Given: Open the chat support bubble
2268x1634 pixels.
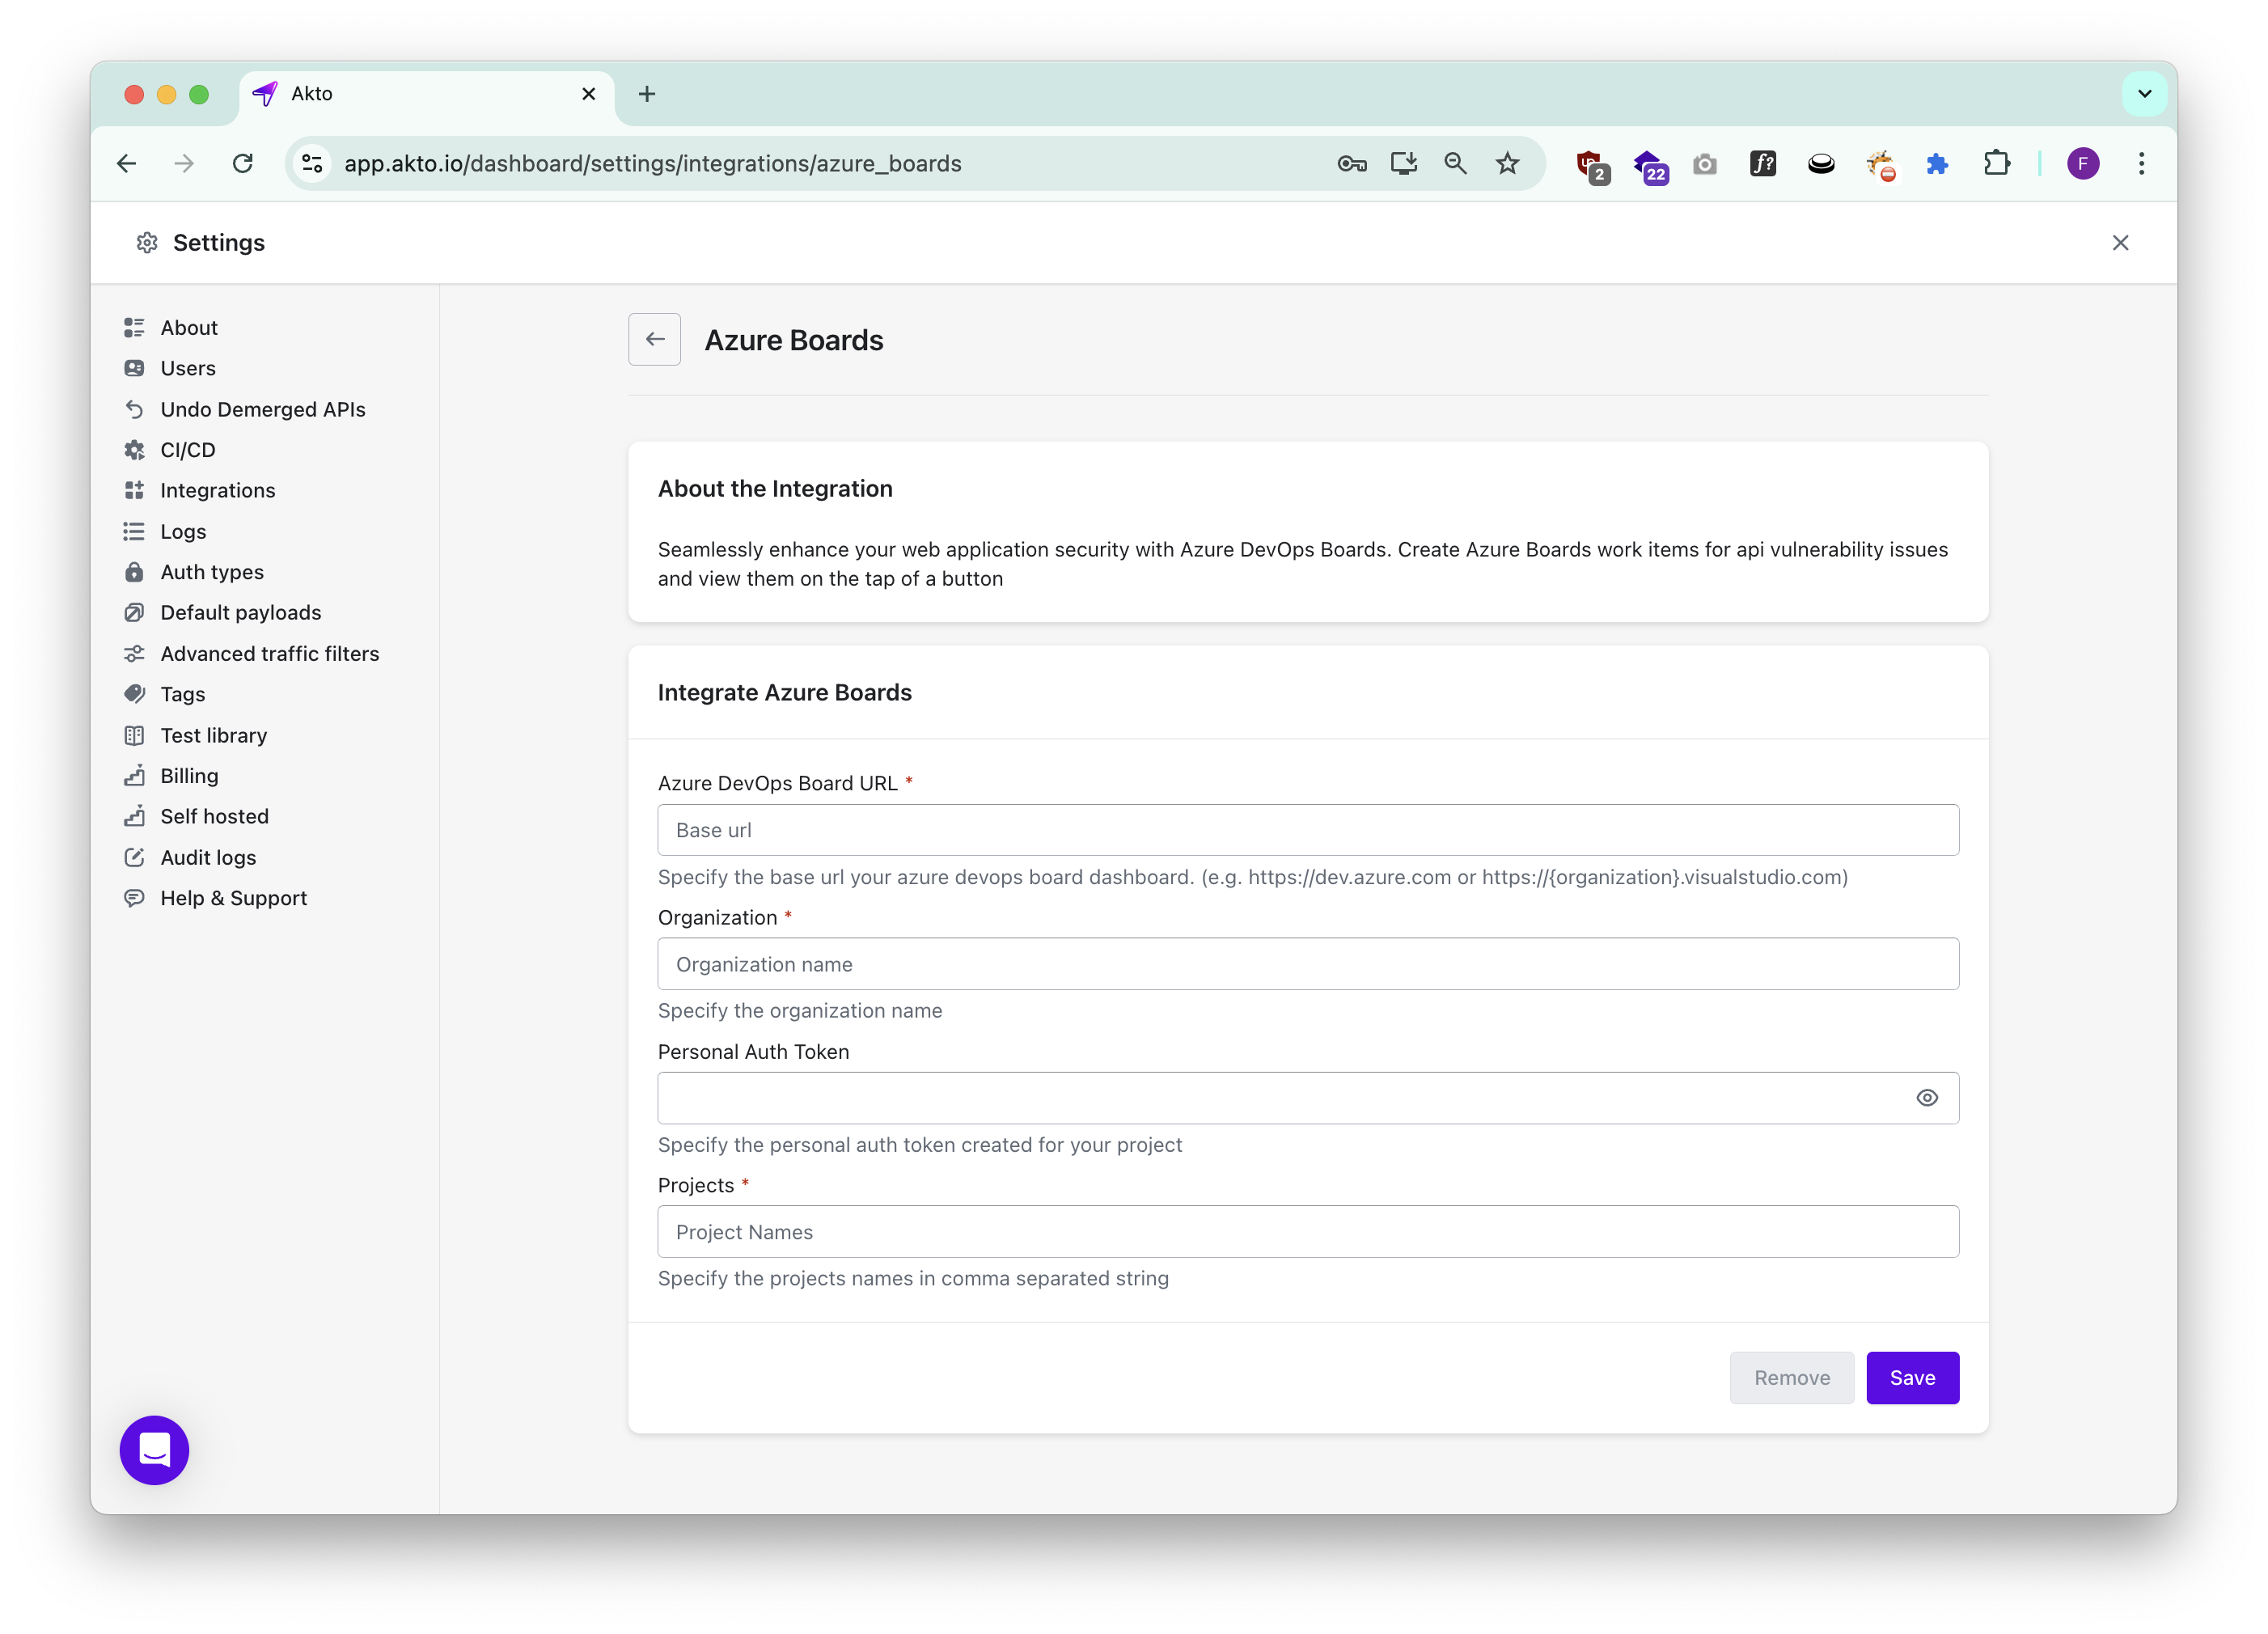Looking at the screenshot, I should tap(154, 1449).
